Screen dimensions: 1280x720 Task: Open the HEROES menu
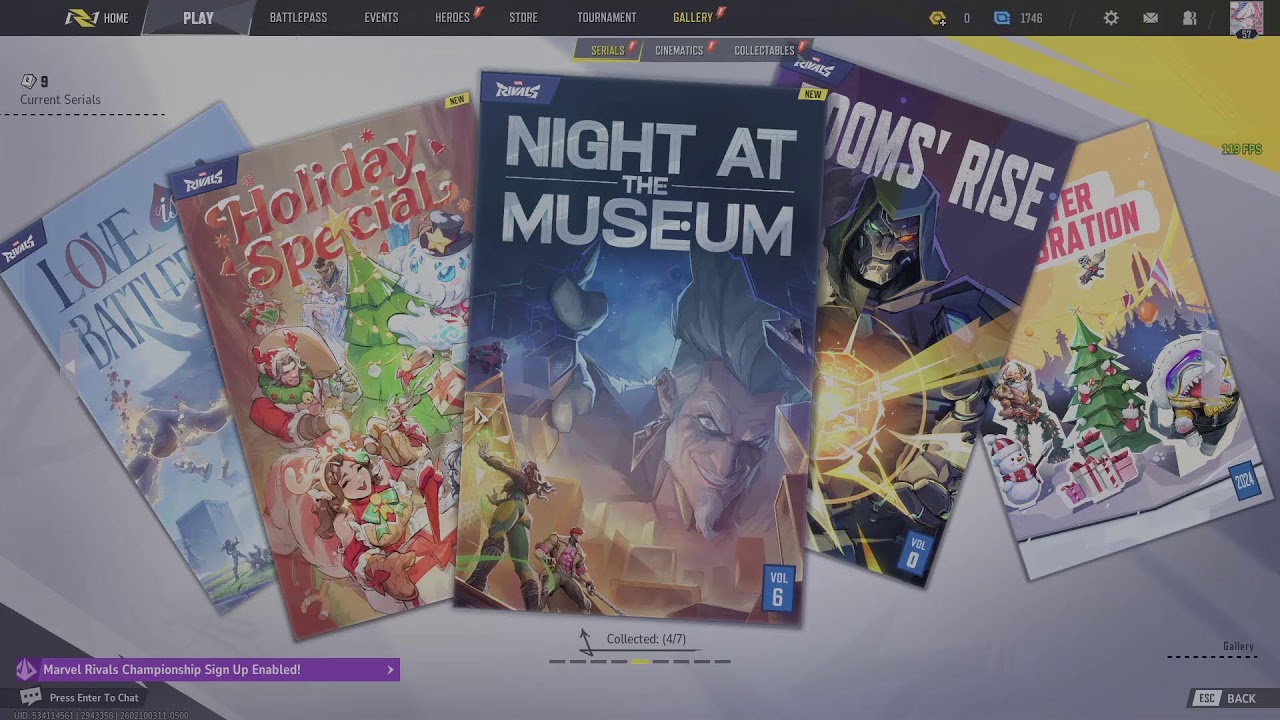point(452,18)
